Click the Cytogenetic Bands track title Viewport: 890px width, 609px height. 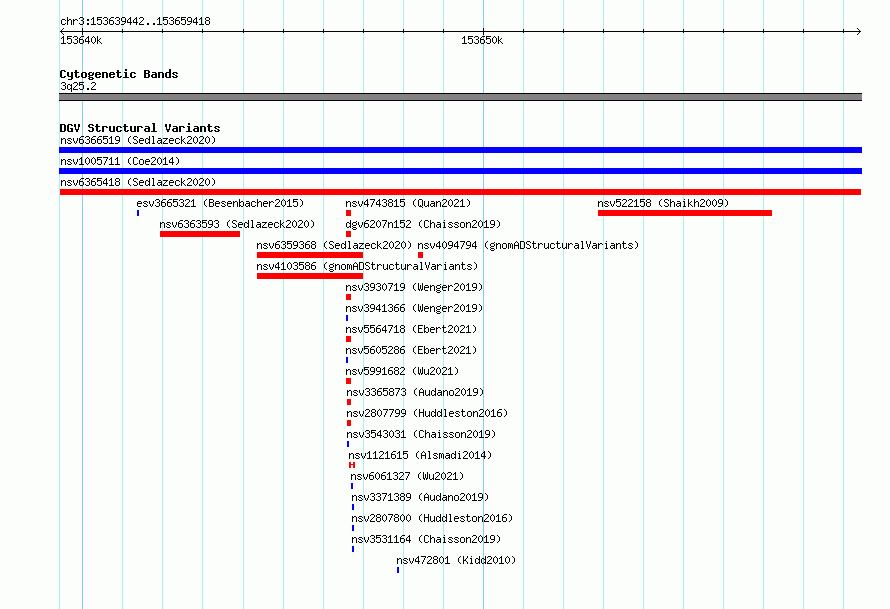point(119,74)
